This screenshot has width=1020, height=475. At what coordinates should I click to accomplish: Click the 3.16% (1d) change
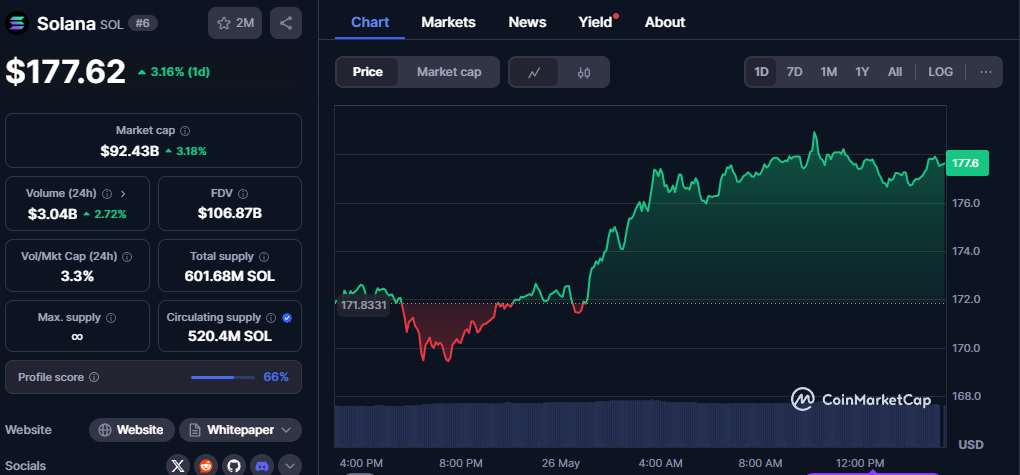pos(174,72)
